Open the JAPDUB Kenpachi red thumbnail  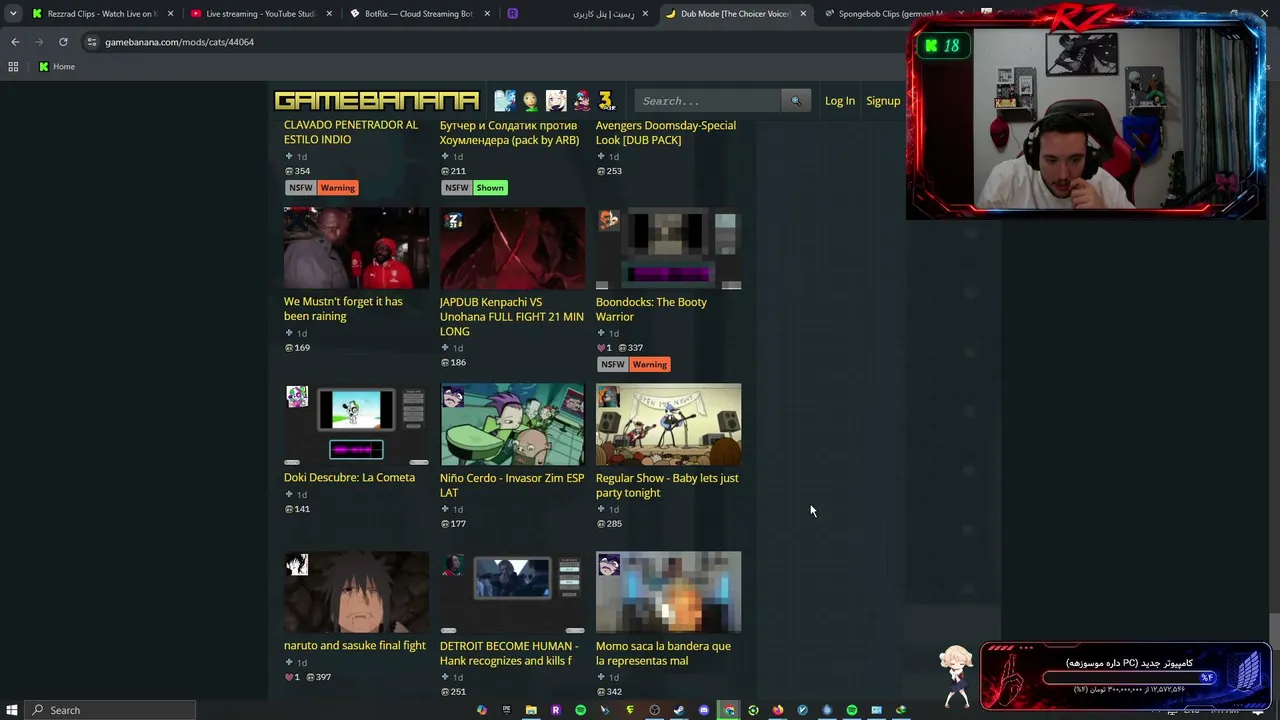513,248
